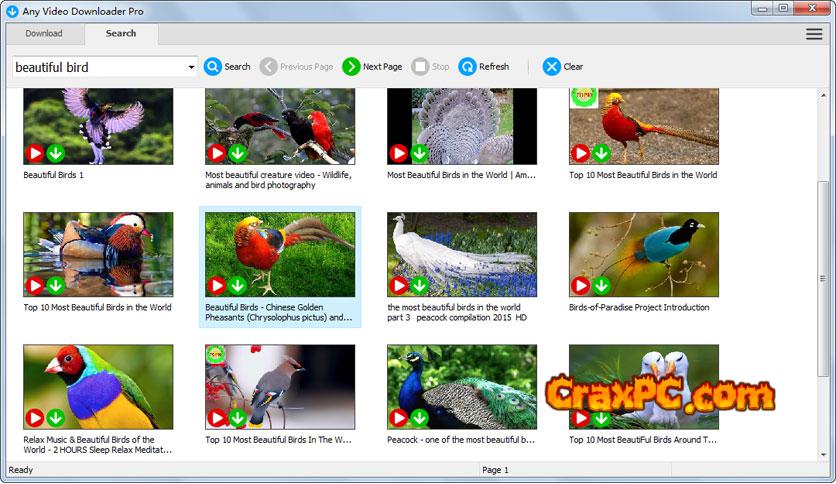Screen dimensions: 836x484
Task: Clear the search results
Action: click(x=551, y=67)
